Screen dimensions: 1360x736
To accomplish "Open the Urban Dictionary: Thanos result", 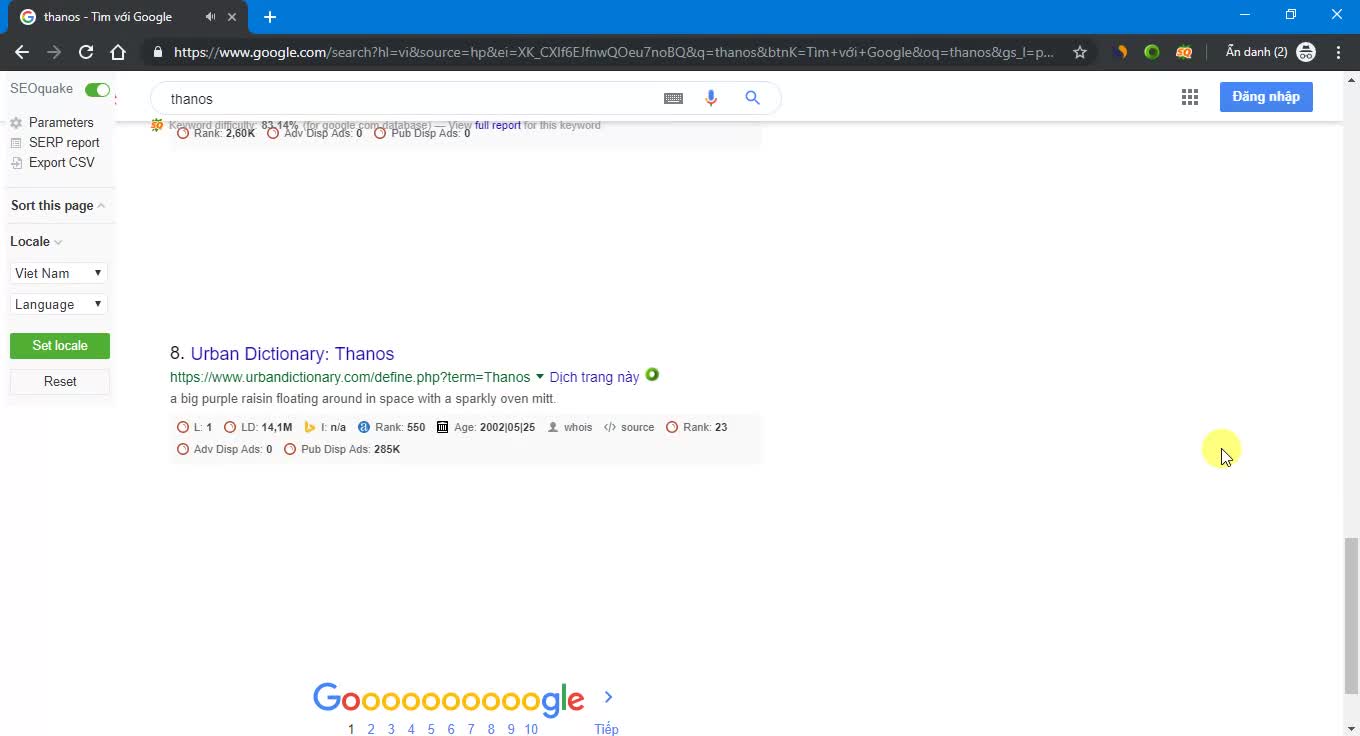I will (292, 353).
